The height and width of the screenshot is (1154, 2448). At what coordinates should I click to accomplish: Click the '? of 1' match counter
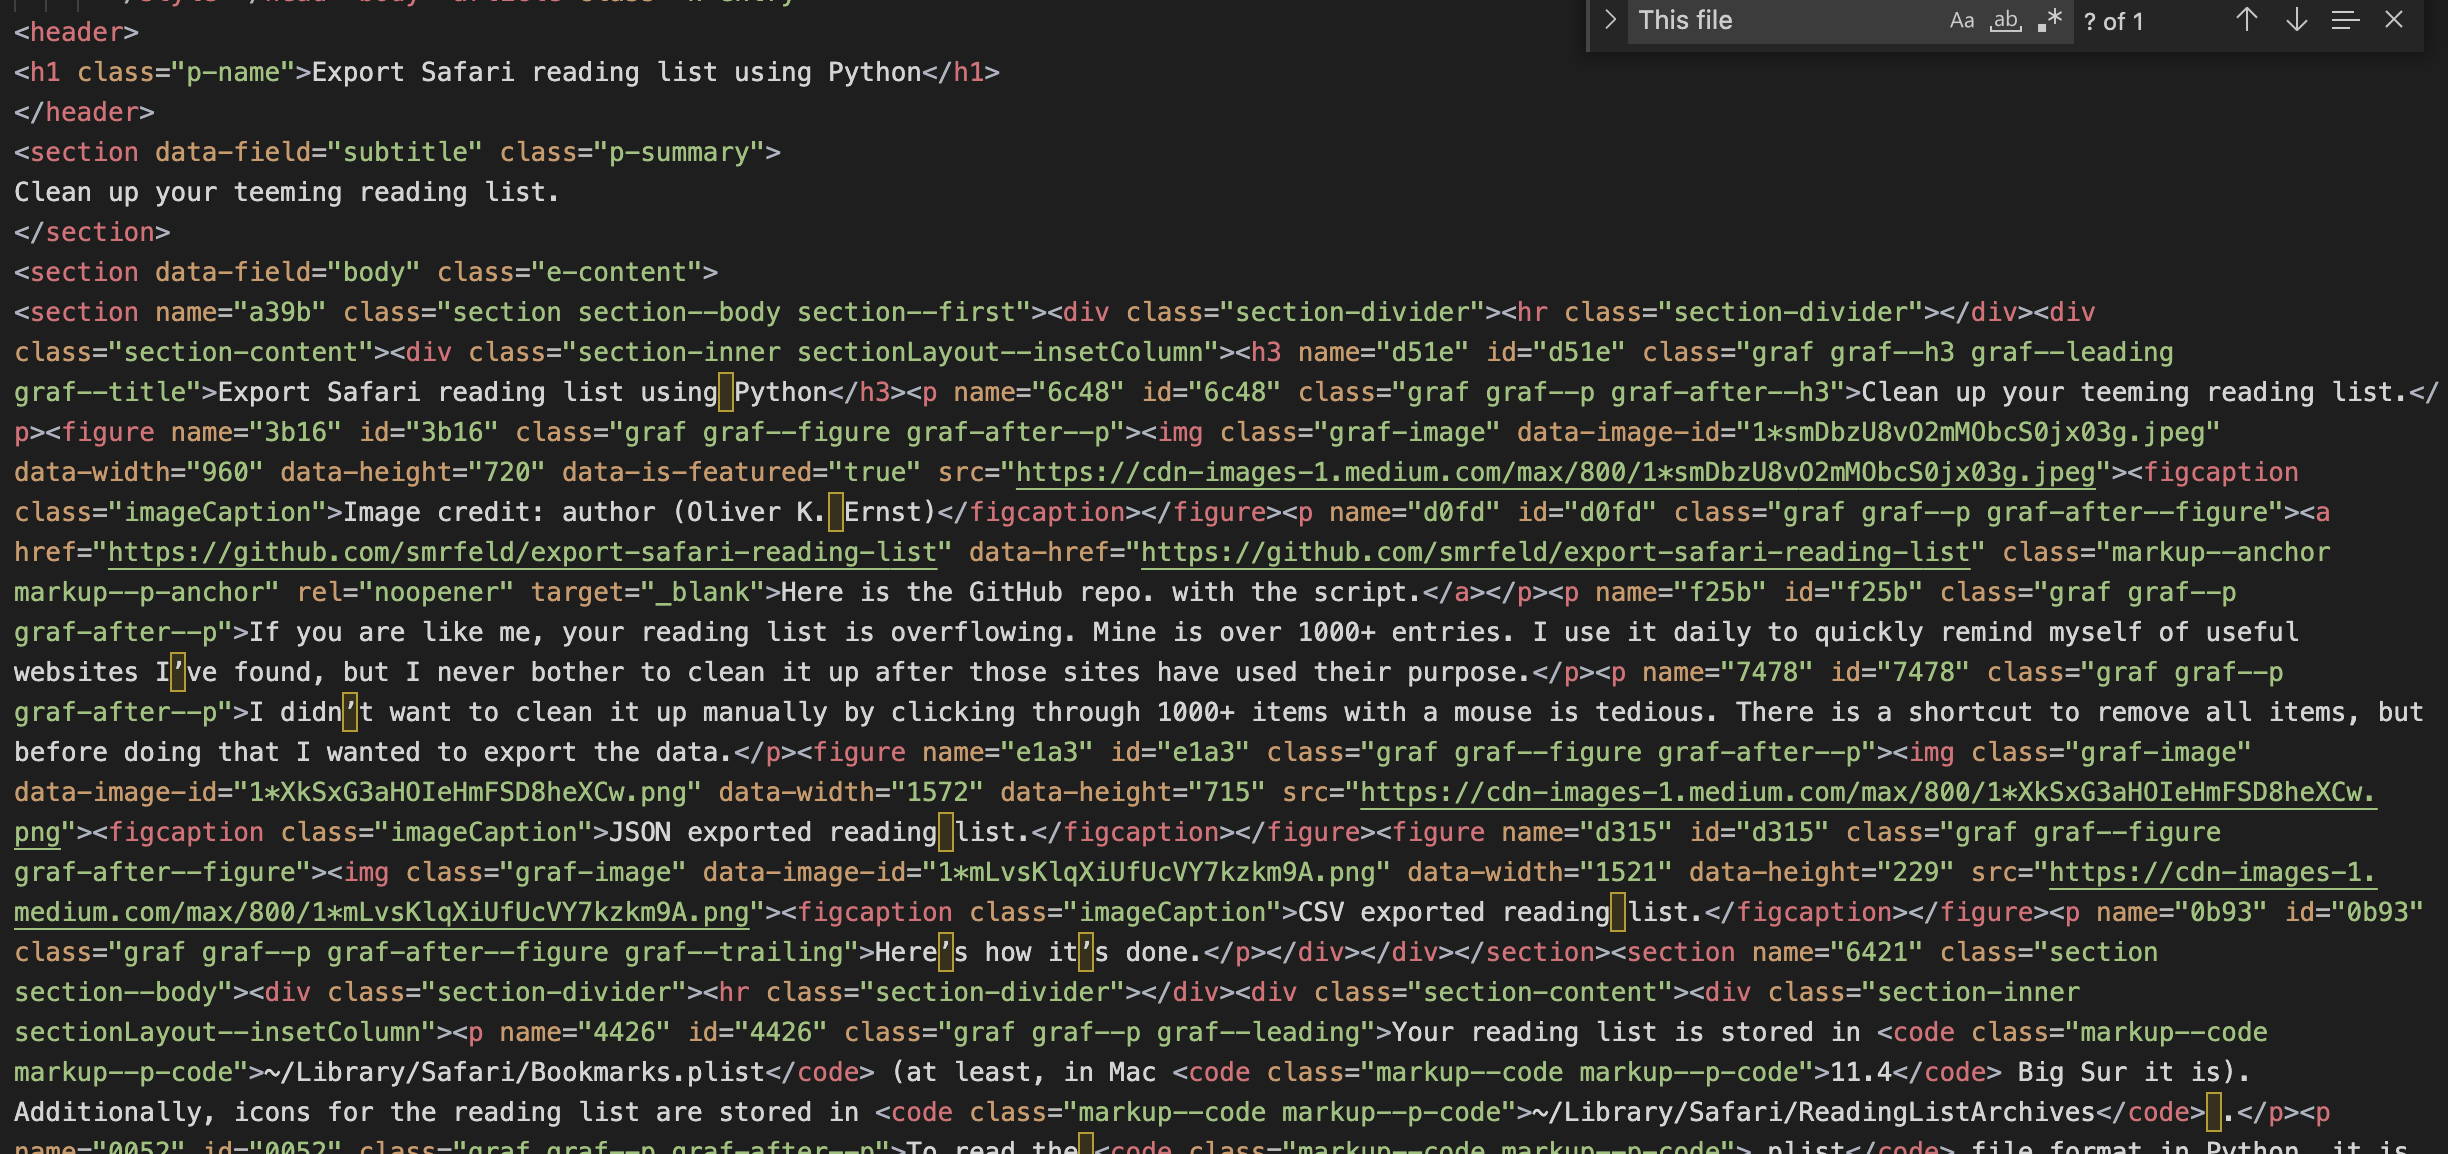pos(2114,22)
